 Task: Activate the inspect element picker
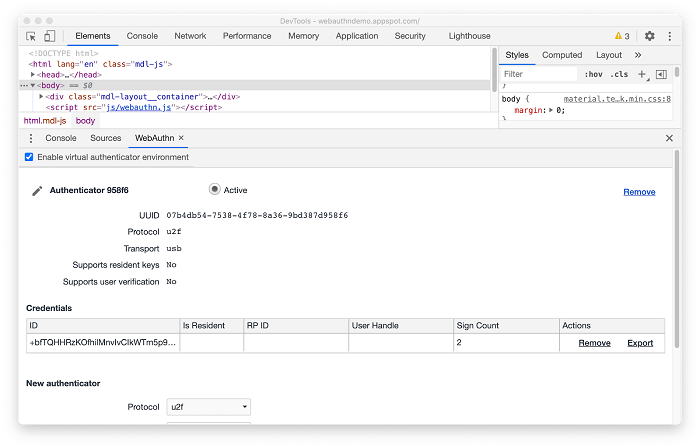click(x=31, y=36)
